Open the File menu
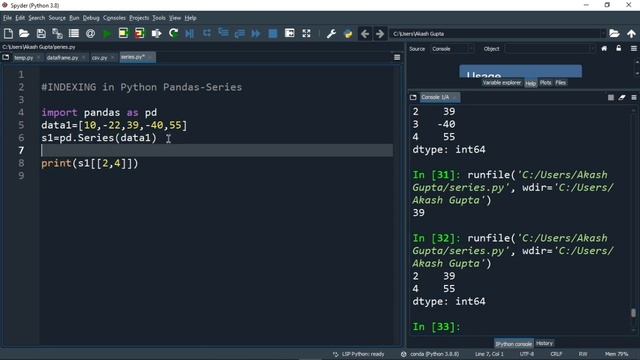 pyautogui.click(x=7, y=18)
